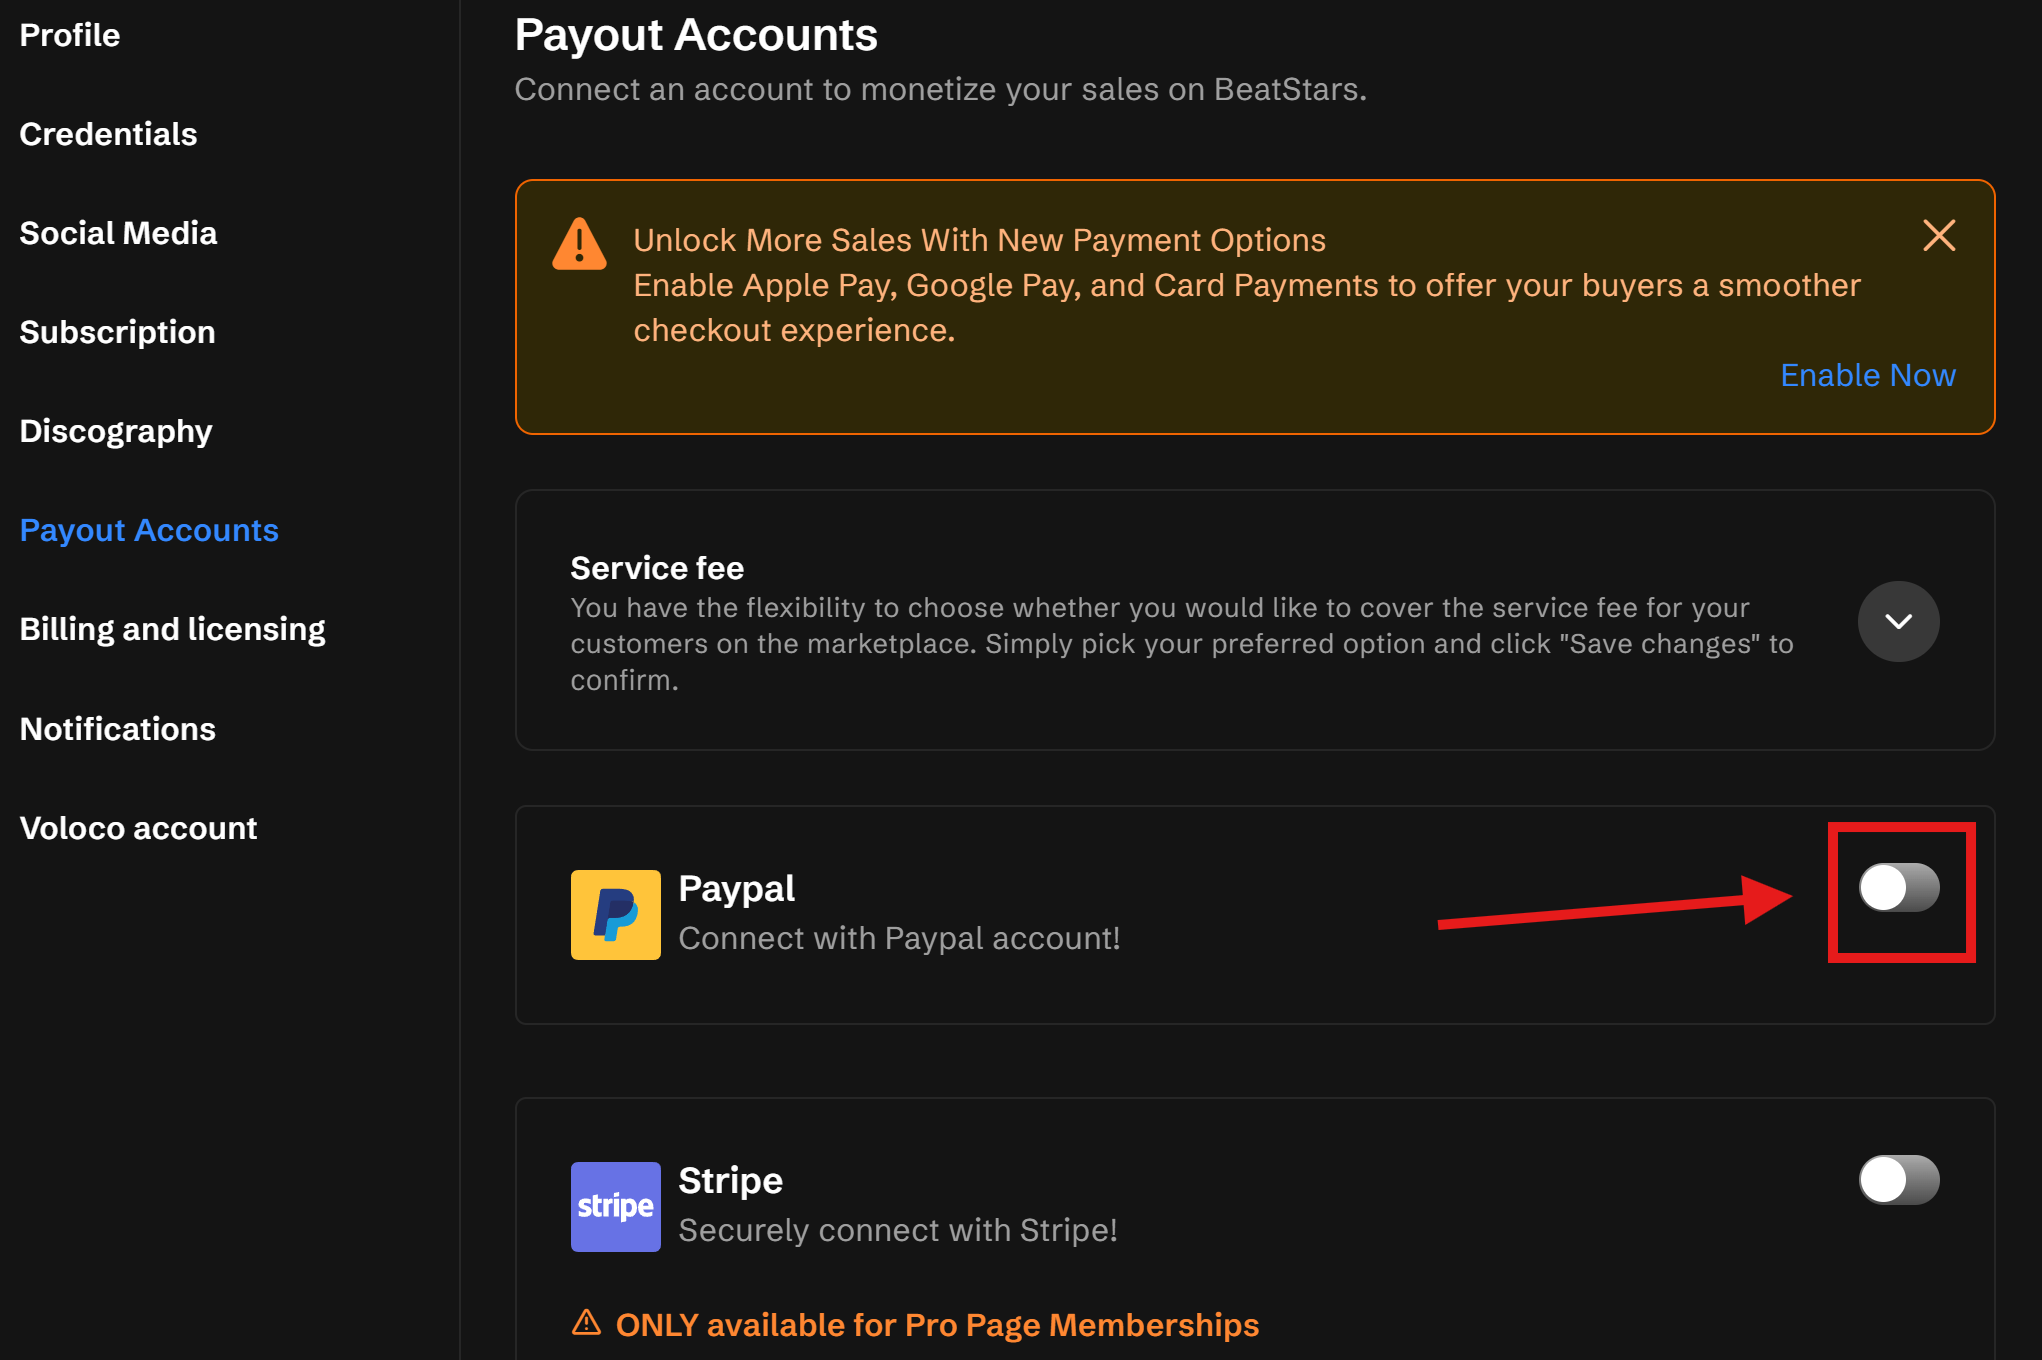
Task: Enable the Paypal payout toggle
Action: 1898,888
